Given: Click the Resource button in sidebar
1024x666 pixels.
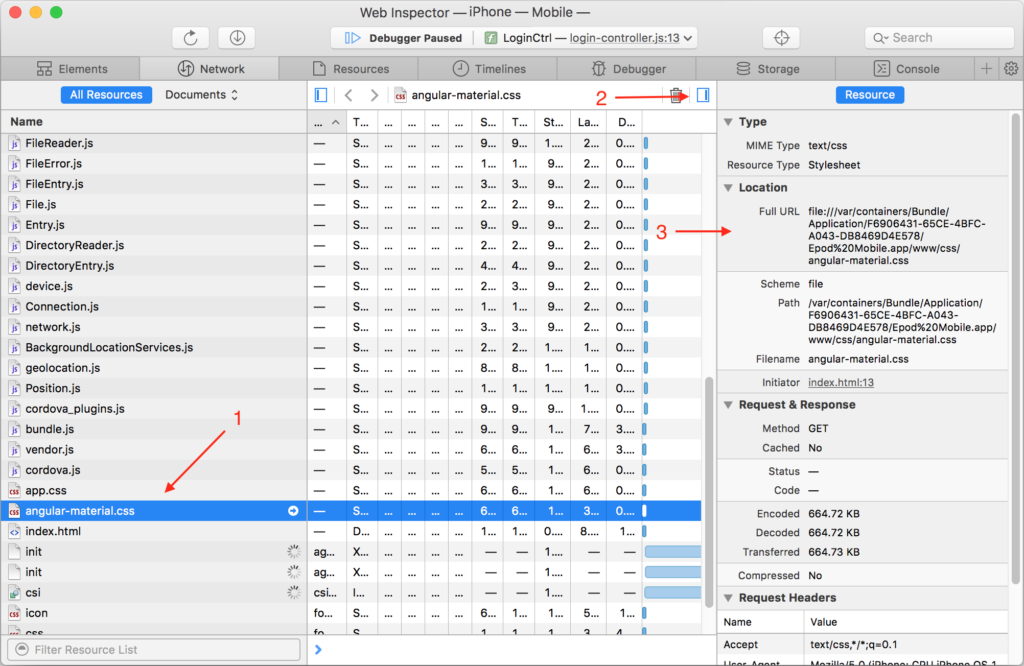Looking at the screenshot, I should 869,95.
